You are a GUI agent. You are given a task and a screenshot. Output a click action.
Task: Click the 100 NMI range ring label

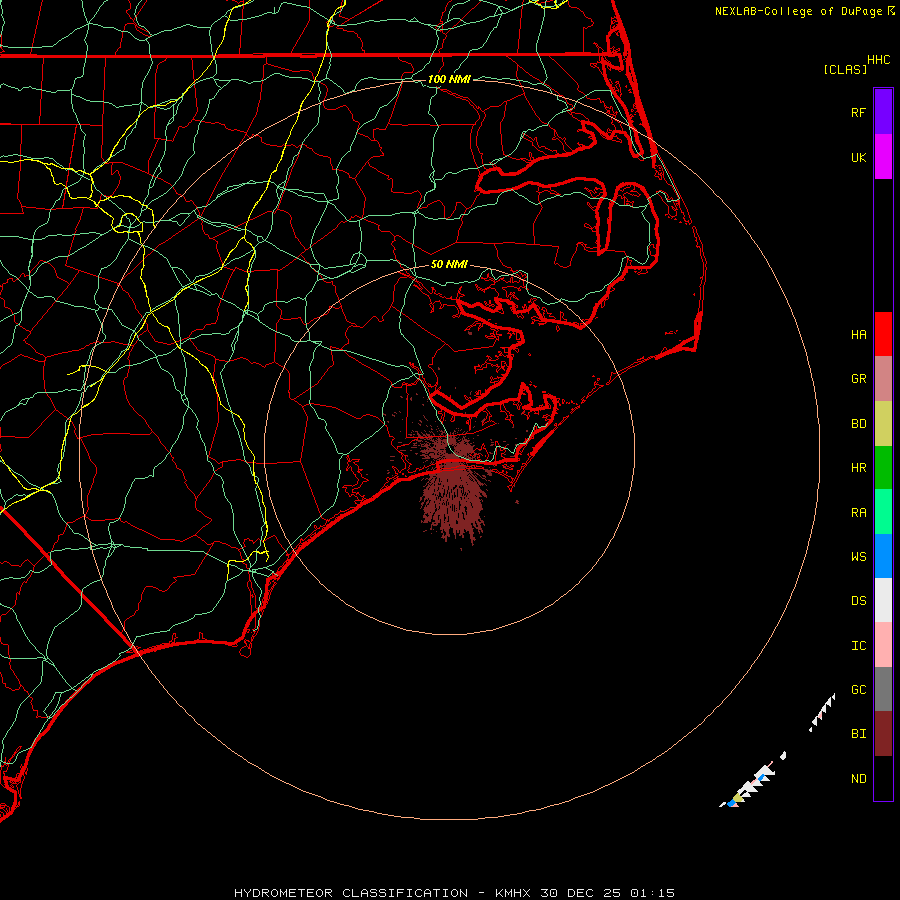point(449,79)
